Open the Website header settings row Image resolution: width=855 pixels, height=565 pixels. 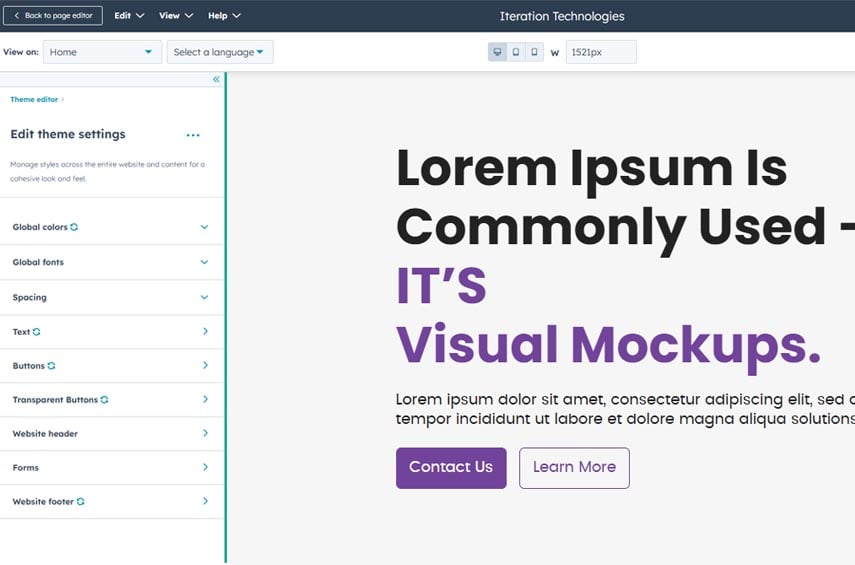tap(112, 434)
